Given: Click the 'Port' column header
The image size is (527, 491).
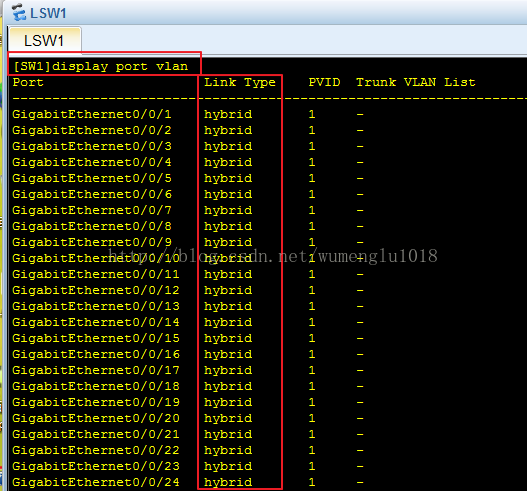Looking at the screenshot, I should point(28,82).
